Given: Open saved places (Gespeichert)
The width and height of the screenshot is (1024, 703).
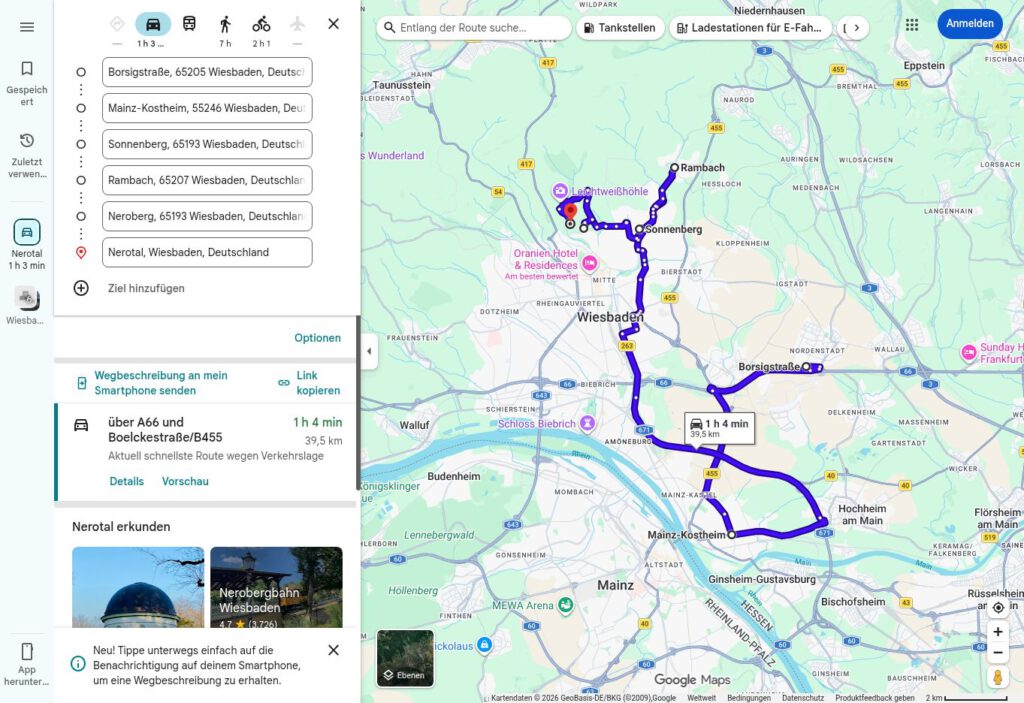Looking at the screenshot, I should click(x=27, y=83).
